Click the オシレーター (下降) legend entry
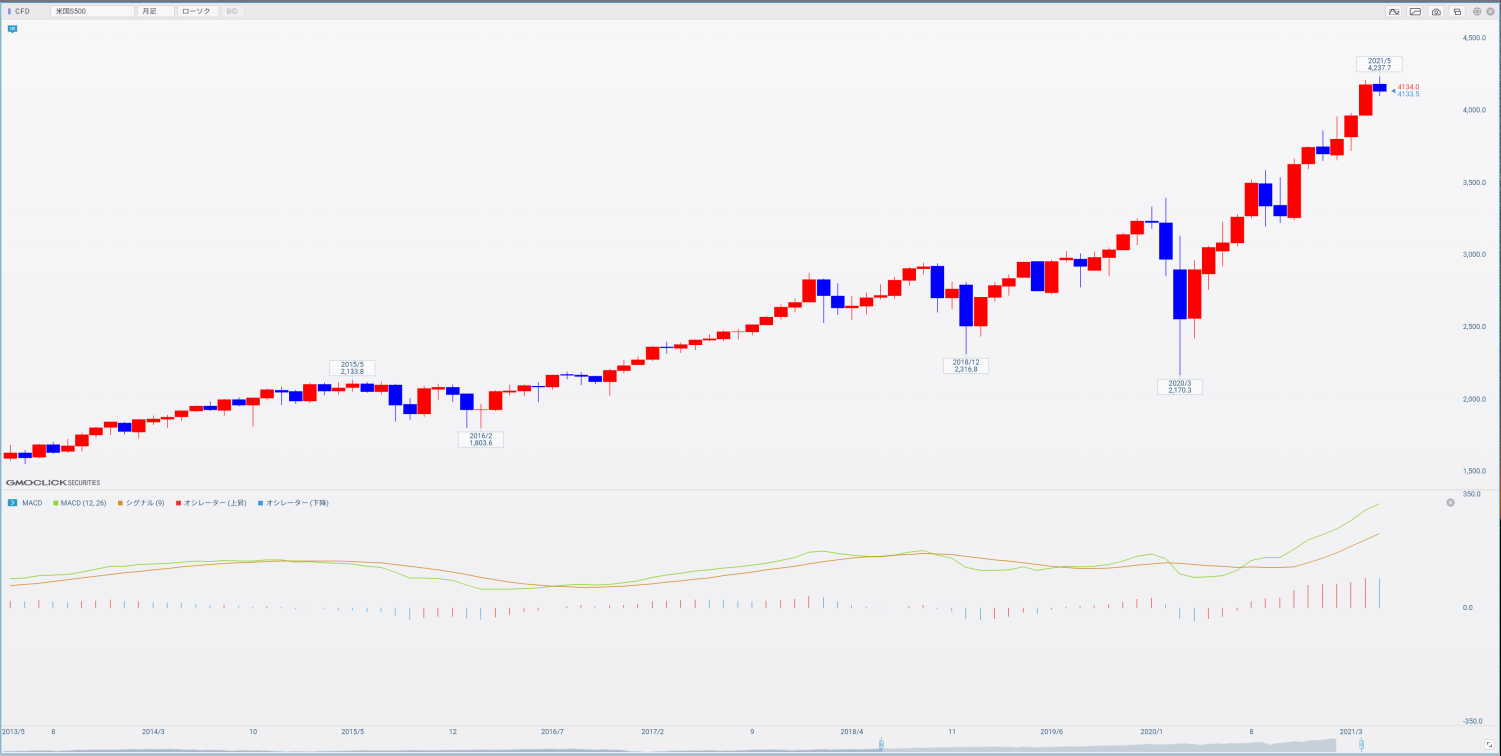The height and width of the screenshot is (756, 1501). point(293,503)
